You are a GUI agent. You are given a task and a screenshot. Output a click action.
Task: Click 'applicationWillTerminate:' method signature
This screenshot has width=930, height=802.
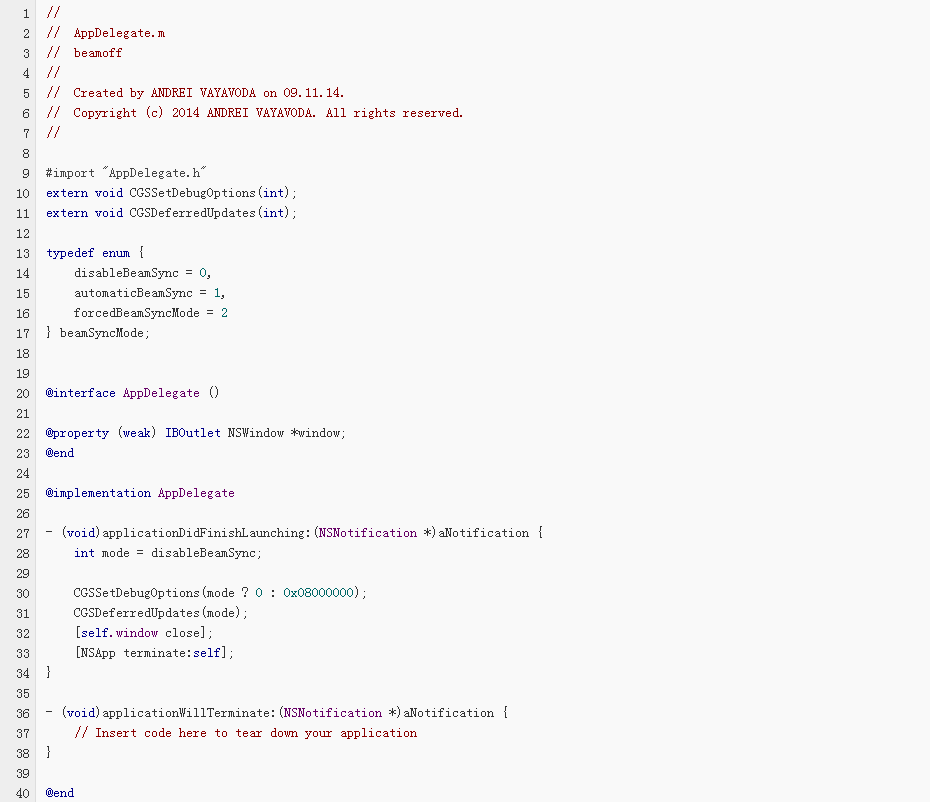(x=277, y=712)
